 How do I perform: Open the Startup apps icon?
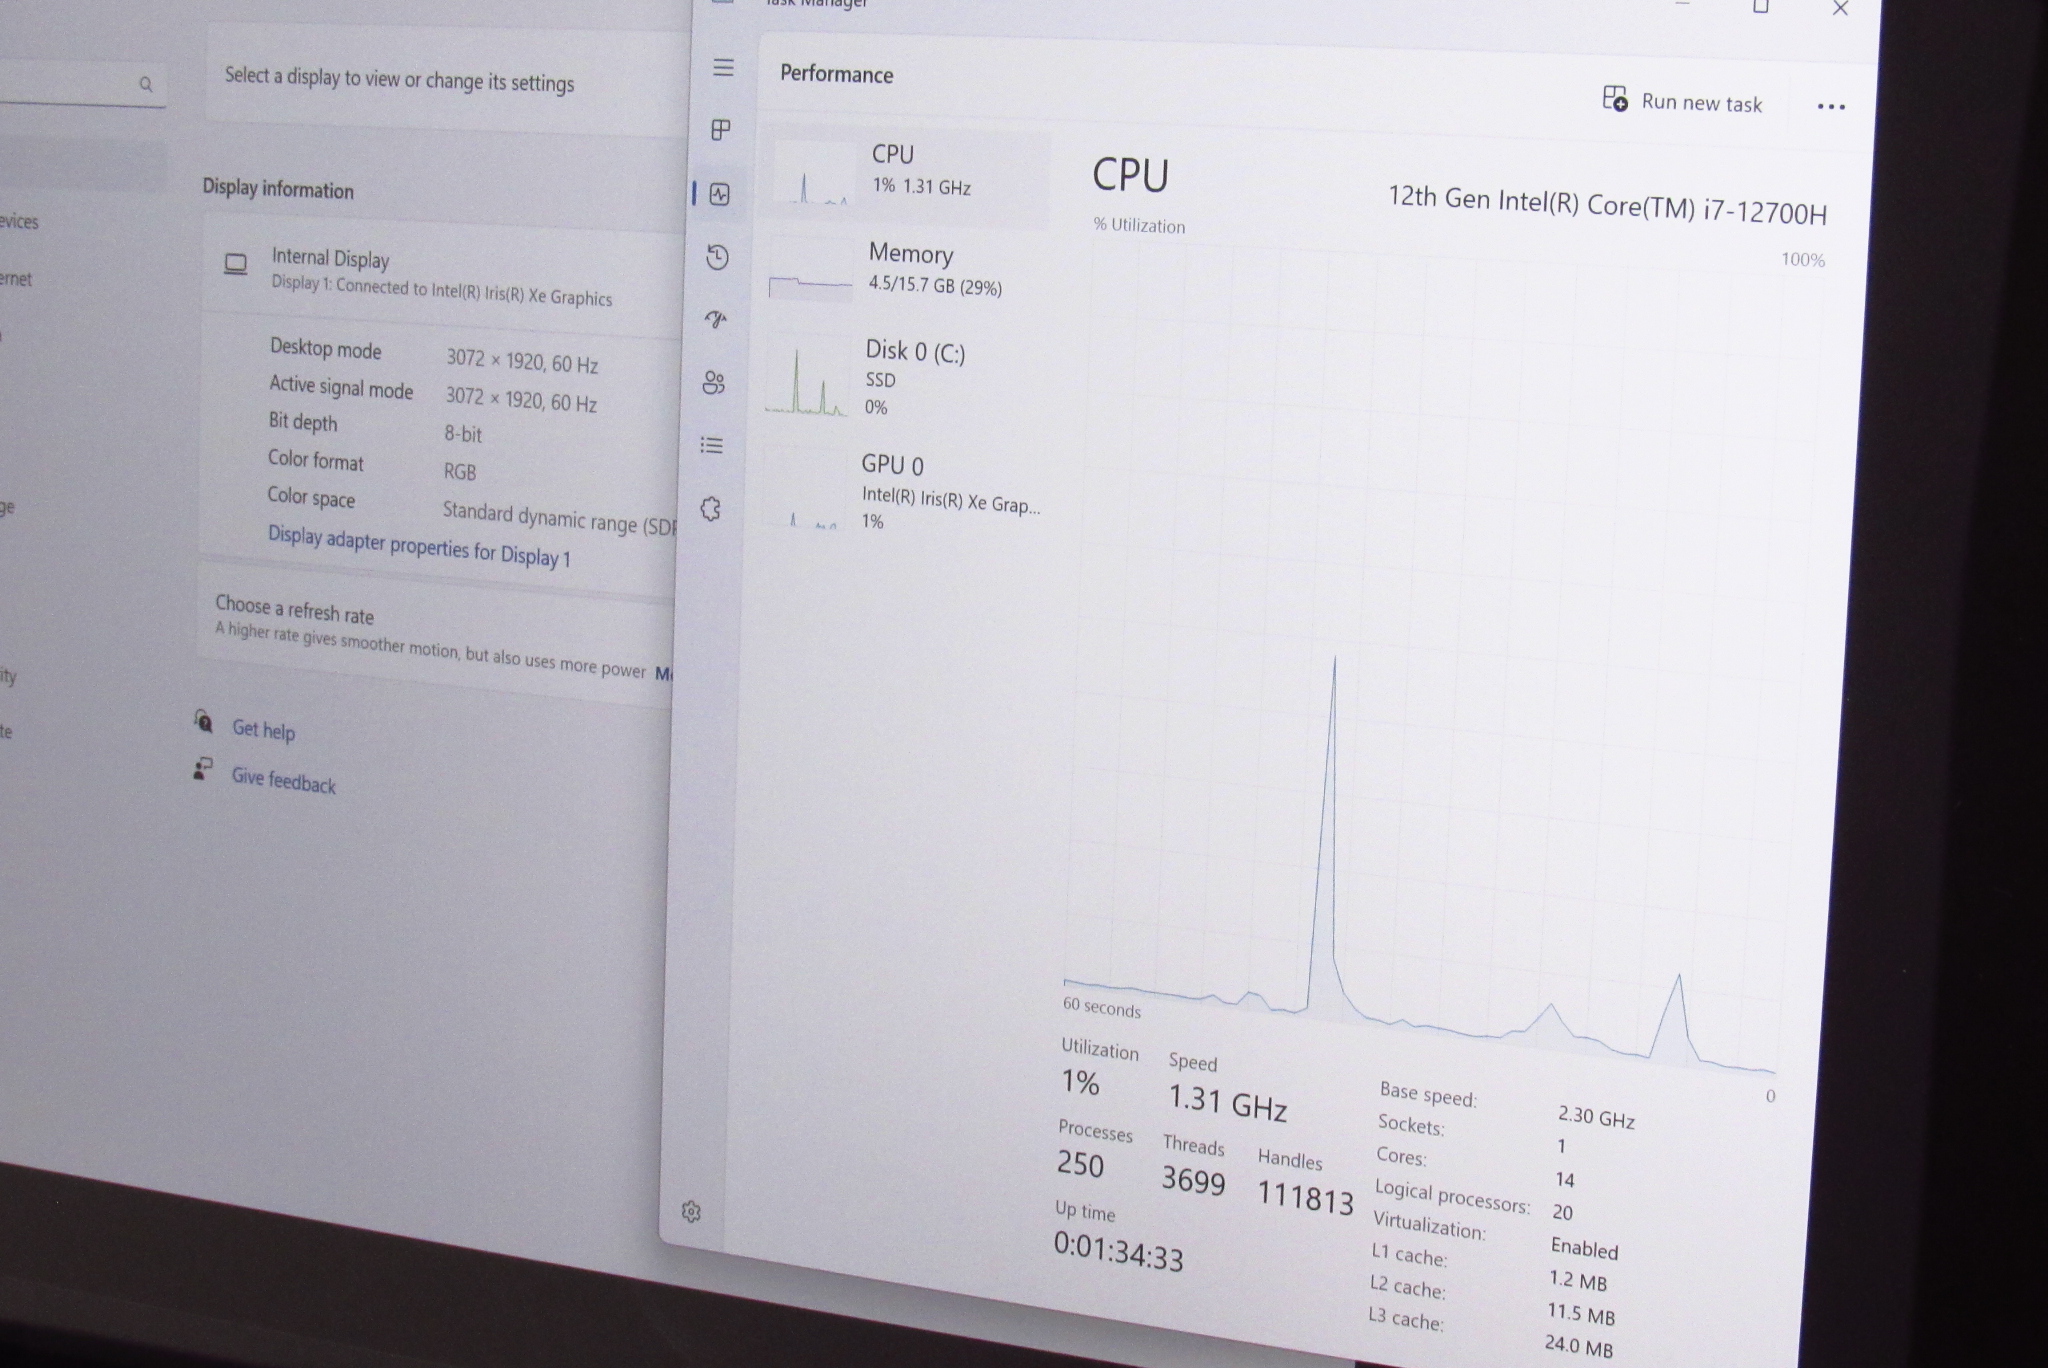click(715, 320)
